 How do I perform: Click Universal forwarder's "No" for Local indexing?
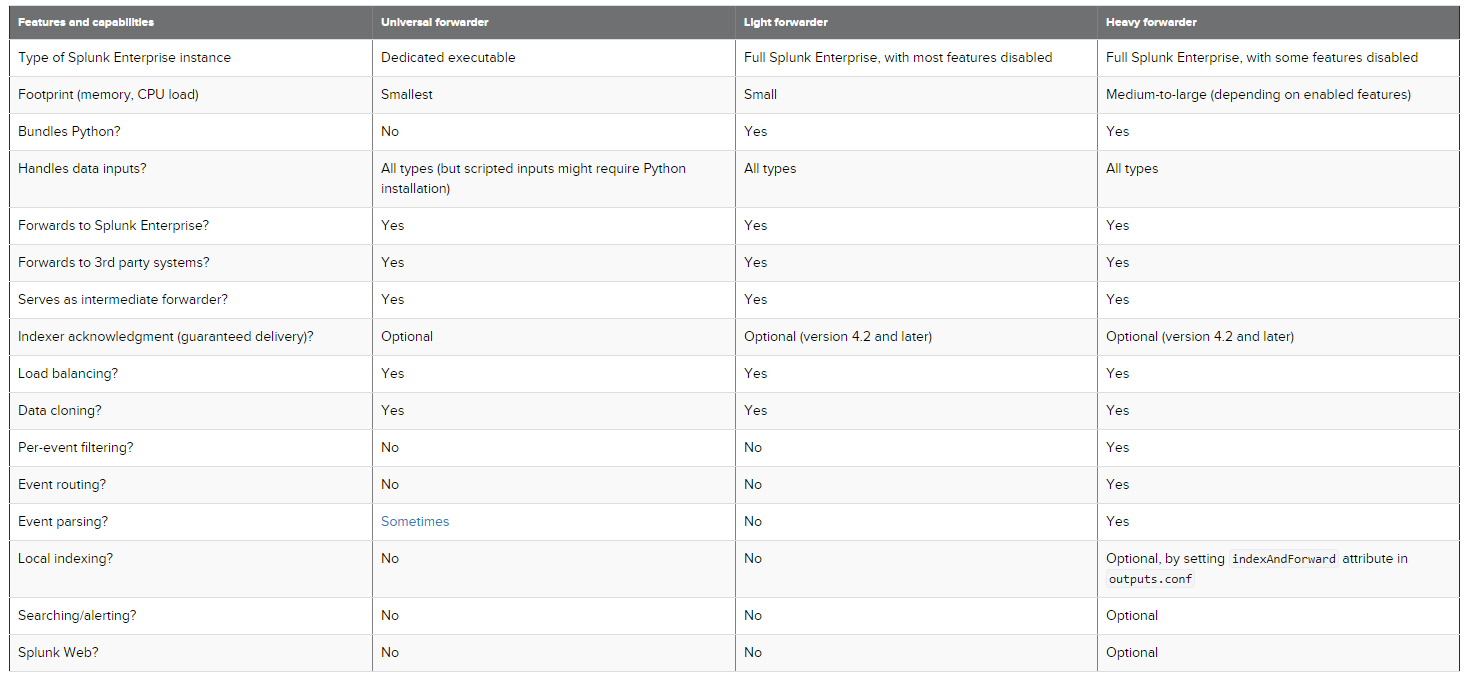390,558
